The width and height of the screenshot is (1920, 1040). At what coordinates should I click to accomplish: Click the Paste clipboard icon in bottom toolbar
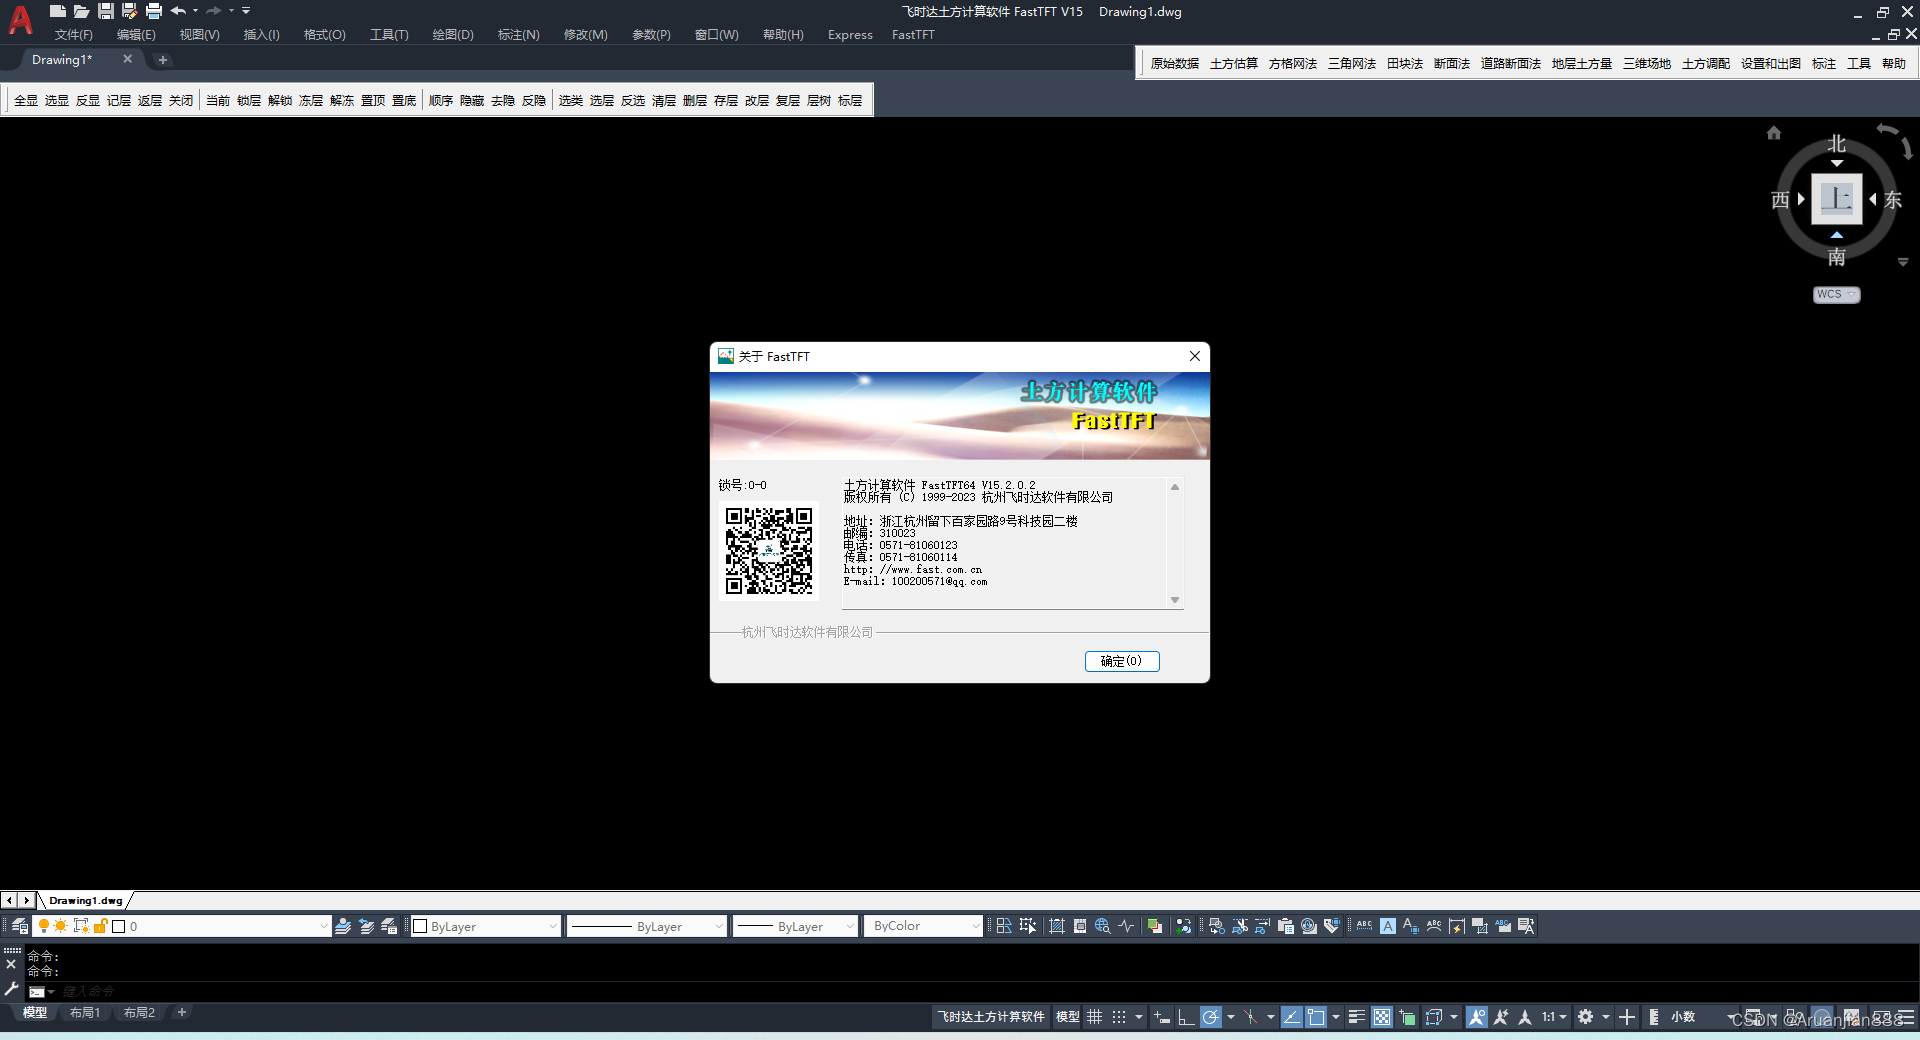click(x=1286, y=926)
